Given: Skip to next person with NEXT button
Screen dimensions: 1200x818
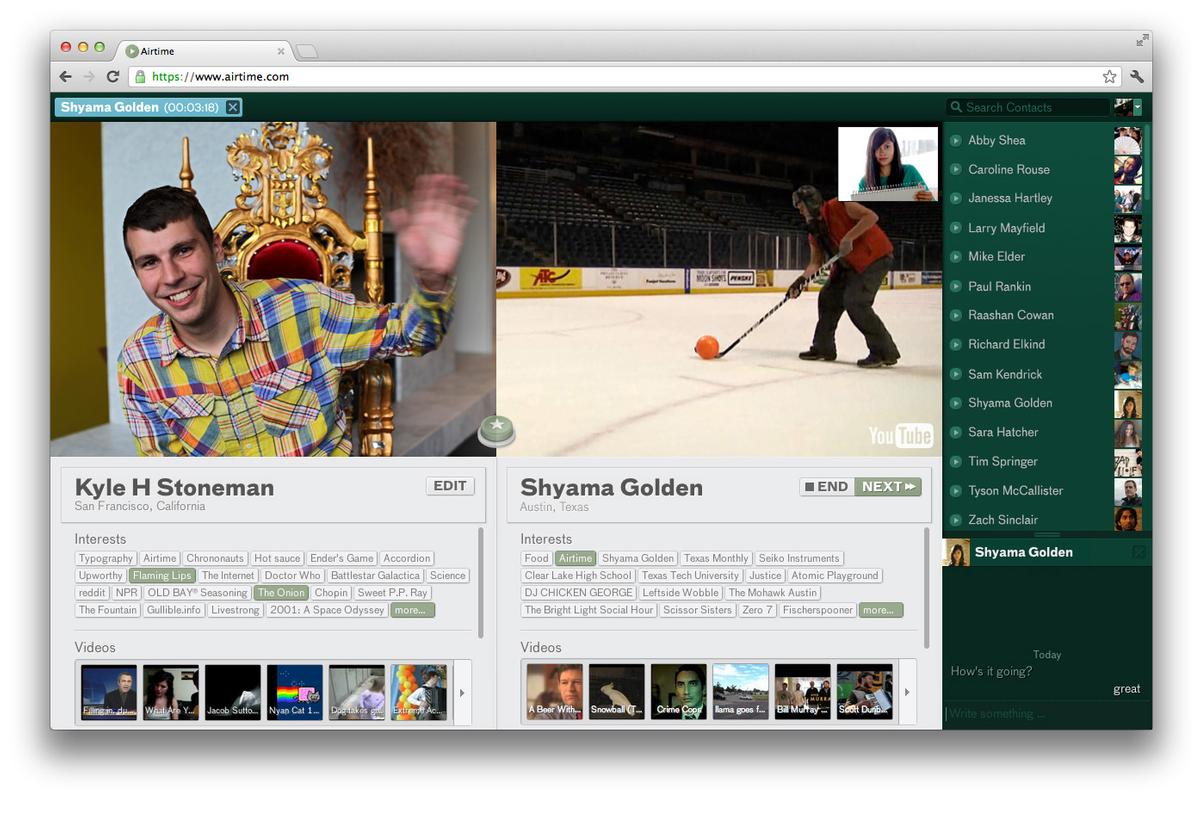Looking at the screenshot, I should click(x=888, y=487).
